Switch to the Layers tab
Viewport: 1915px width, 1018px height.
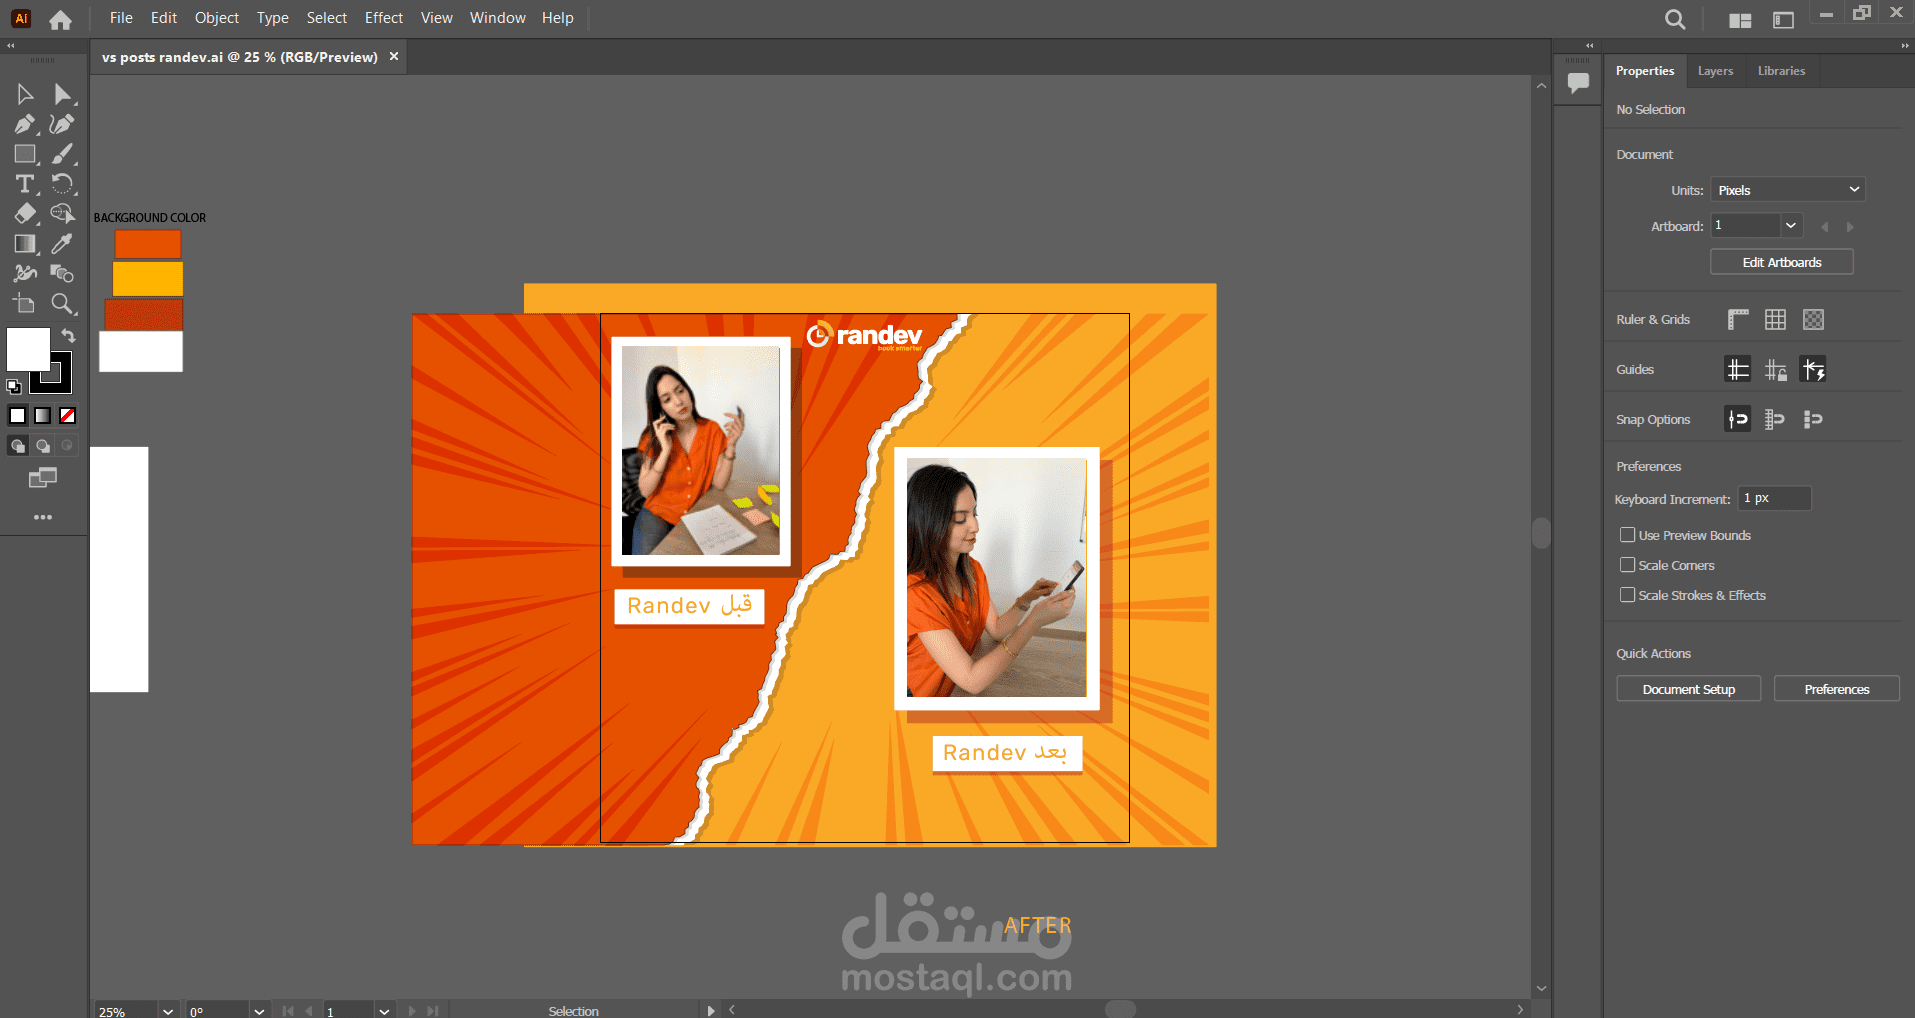(x=1715, y=71)
